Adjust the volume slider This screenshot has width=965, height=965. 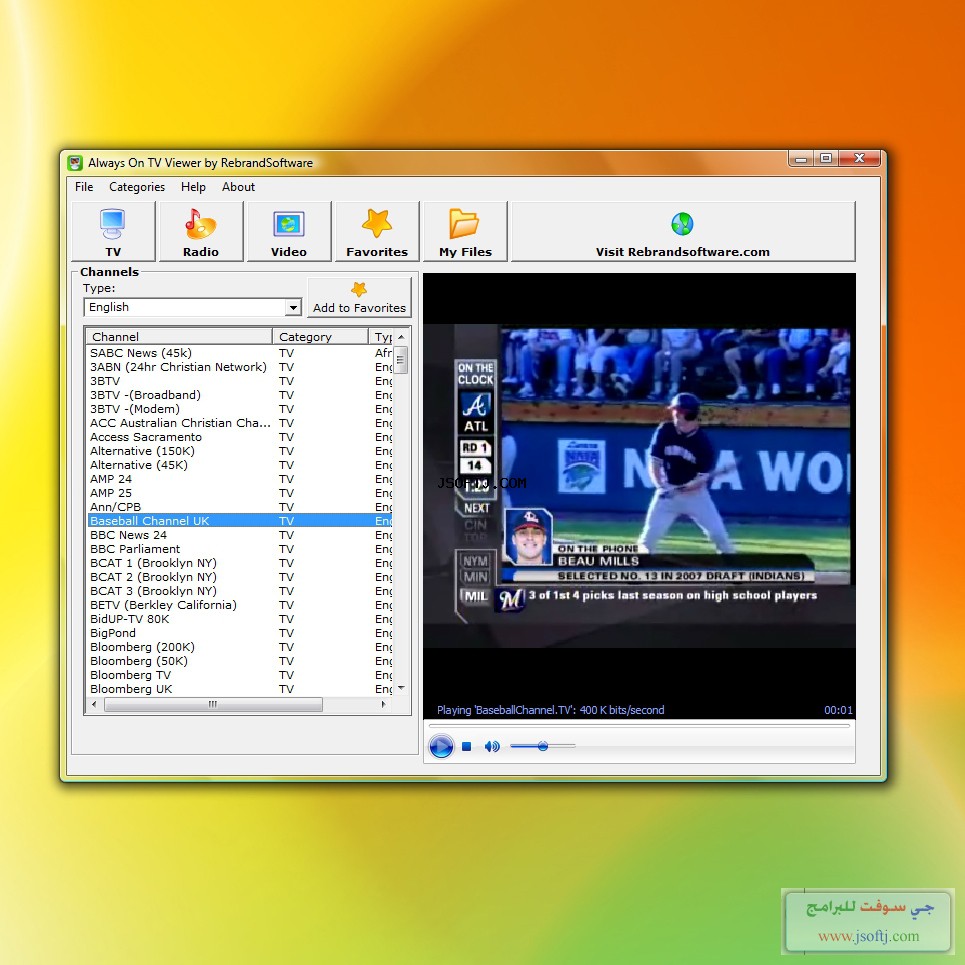coord(542,746)
